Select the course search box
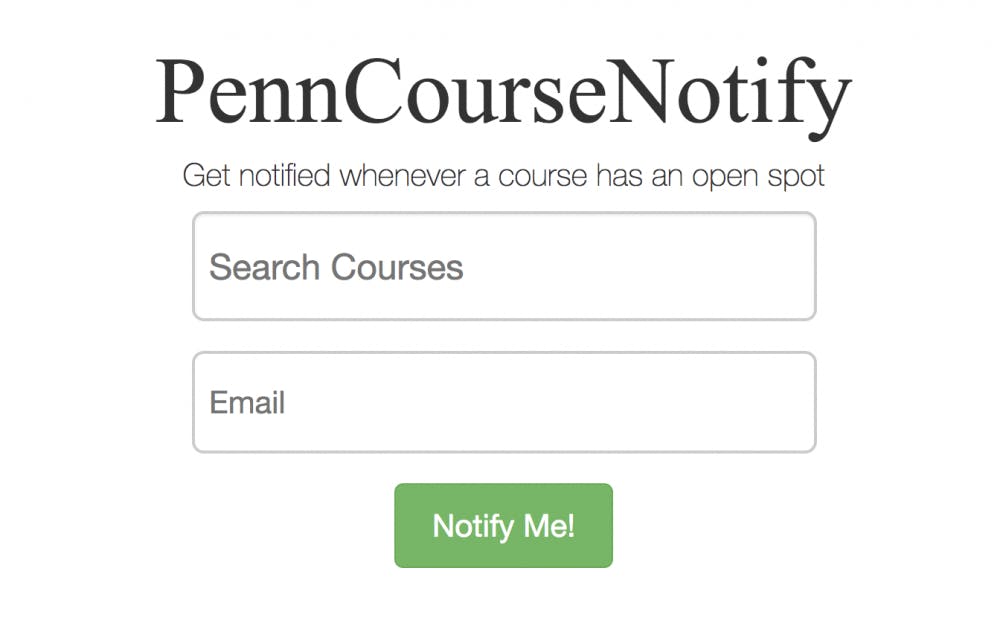The height and width of the screenshot is (626, 1000). pos(503,267)
